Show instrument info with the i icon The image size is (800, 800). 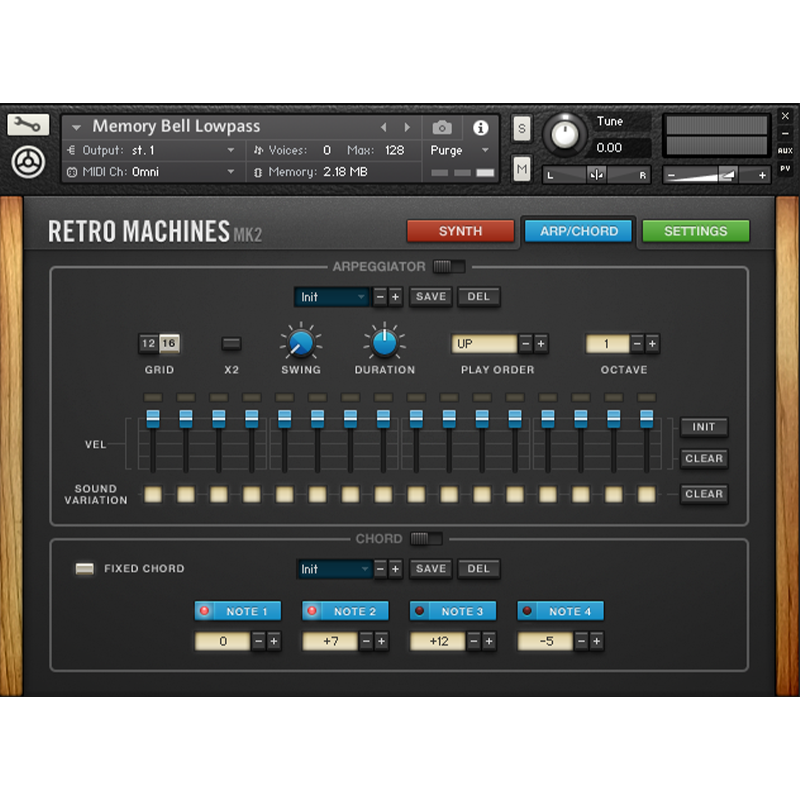[480, 128]
